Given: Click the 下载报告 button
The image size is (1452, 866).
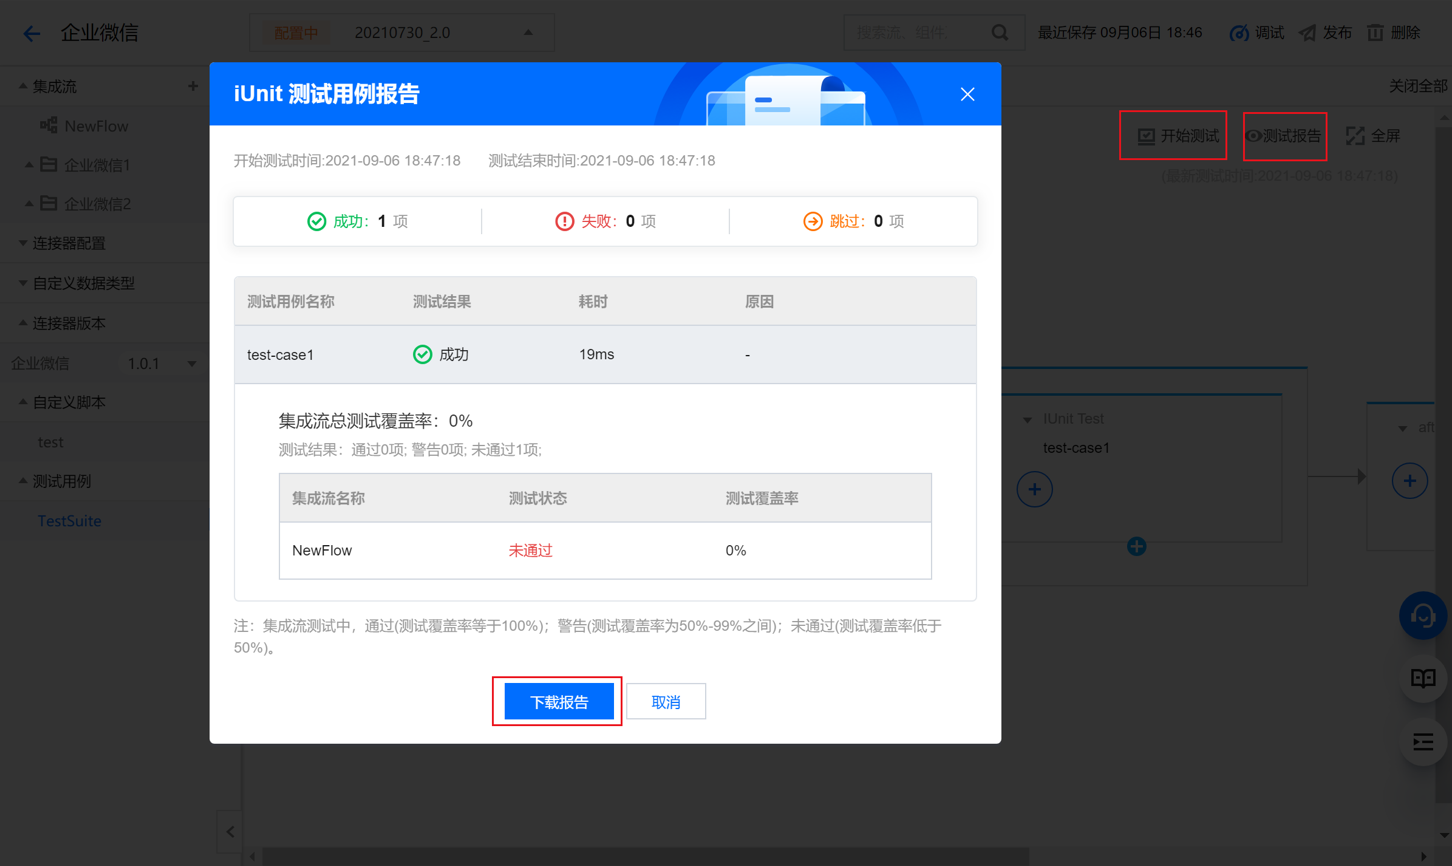Looking at the screenshot, I should coord(559,702).
